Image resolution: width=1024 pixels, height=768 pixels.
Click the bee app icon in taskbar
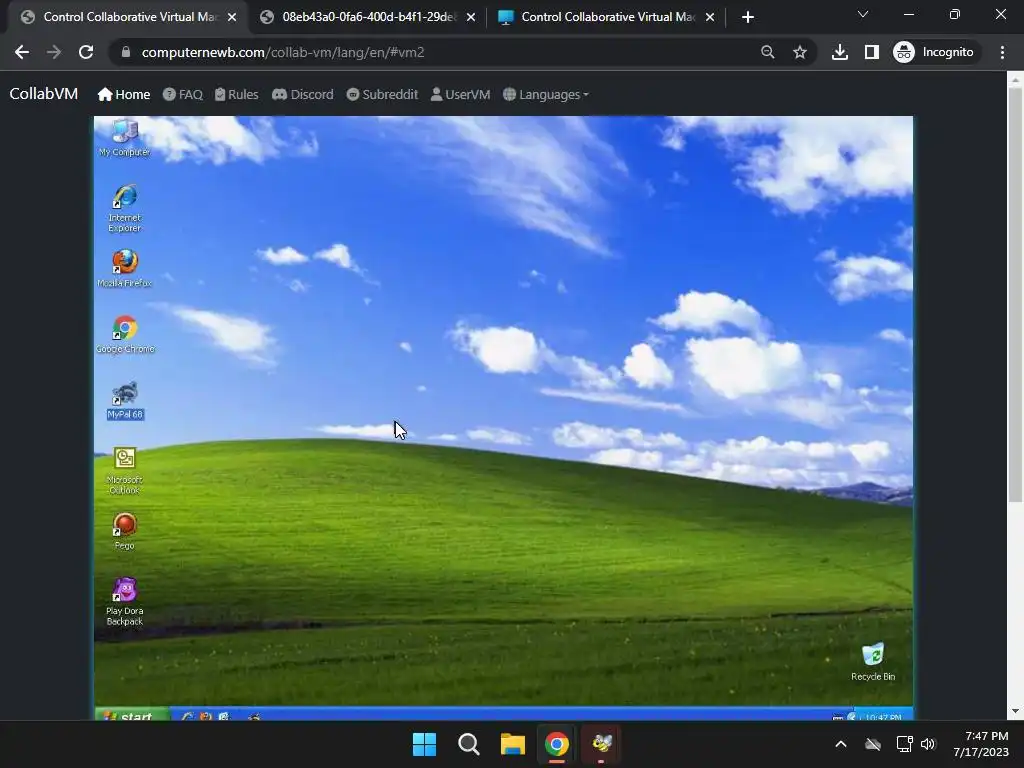click(601, 744)
